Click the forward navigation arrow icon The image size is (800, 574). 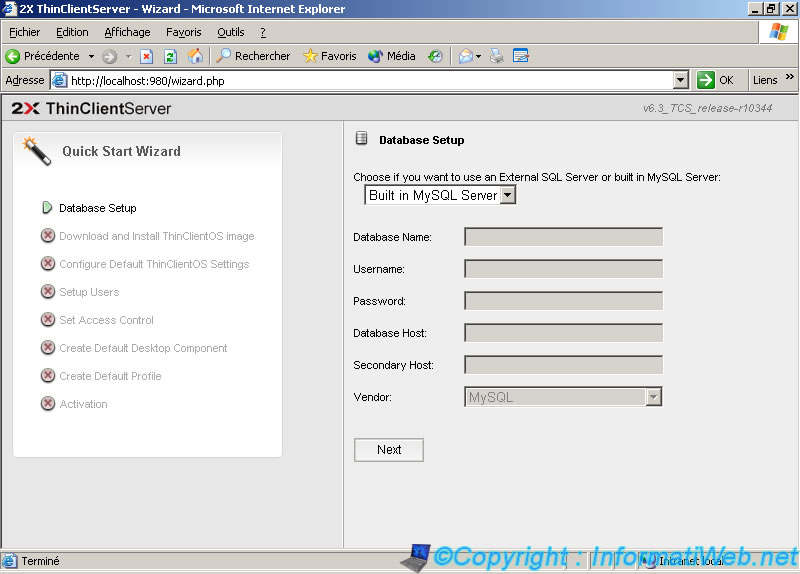point(109,56)
